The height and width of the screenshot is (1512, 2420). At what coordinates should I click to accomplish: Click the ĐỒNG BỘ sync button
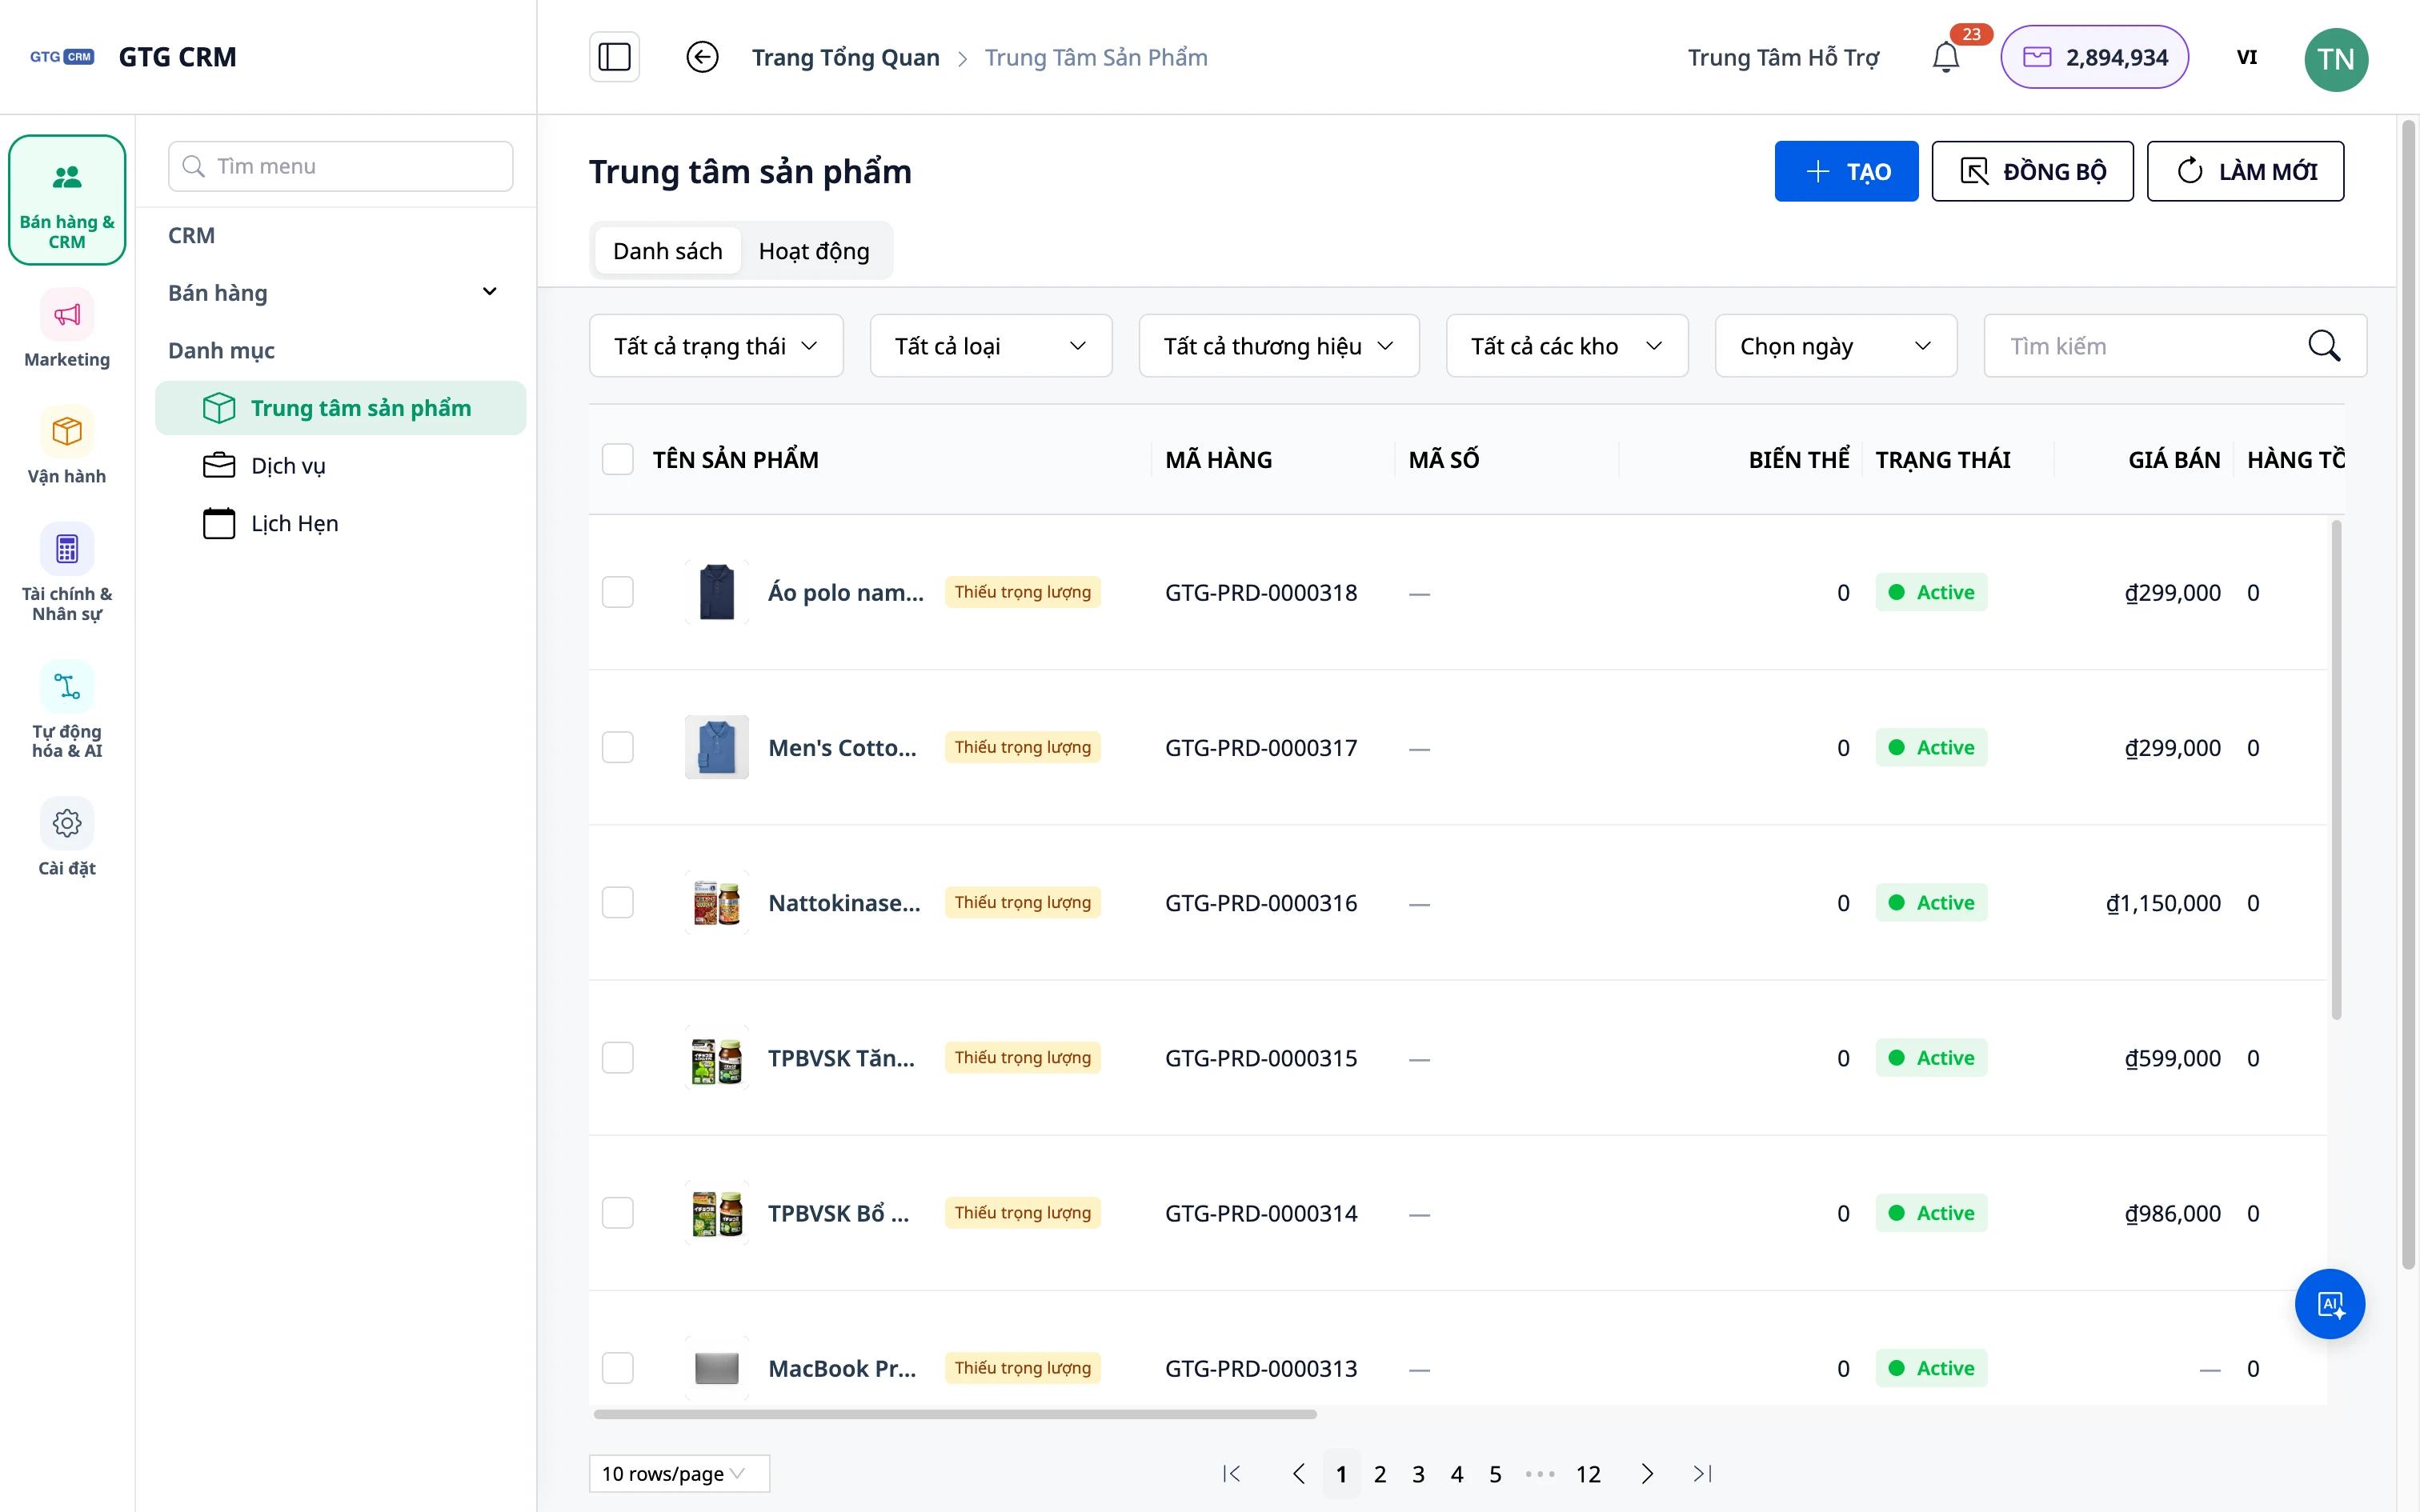pyautogui.click(x=2032, y=171)
